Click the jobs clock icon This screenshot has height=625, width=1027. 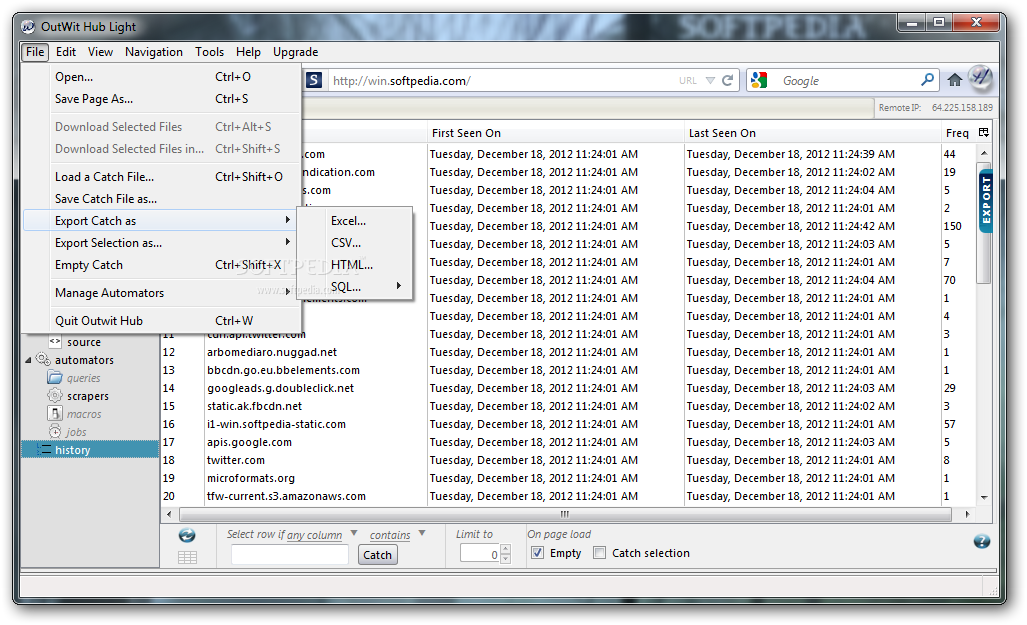tap(55, 431)
